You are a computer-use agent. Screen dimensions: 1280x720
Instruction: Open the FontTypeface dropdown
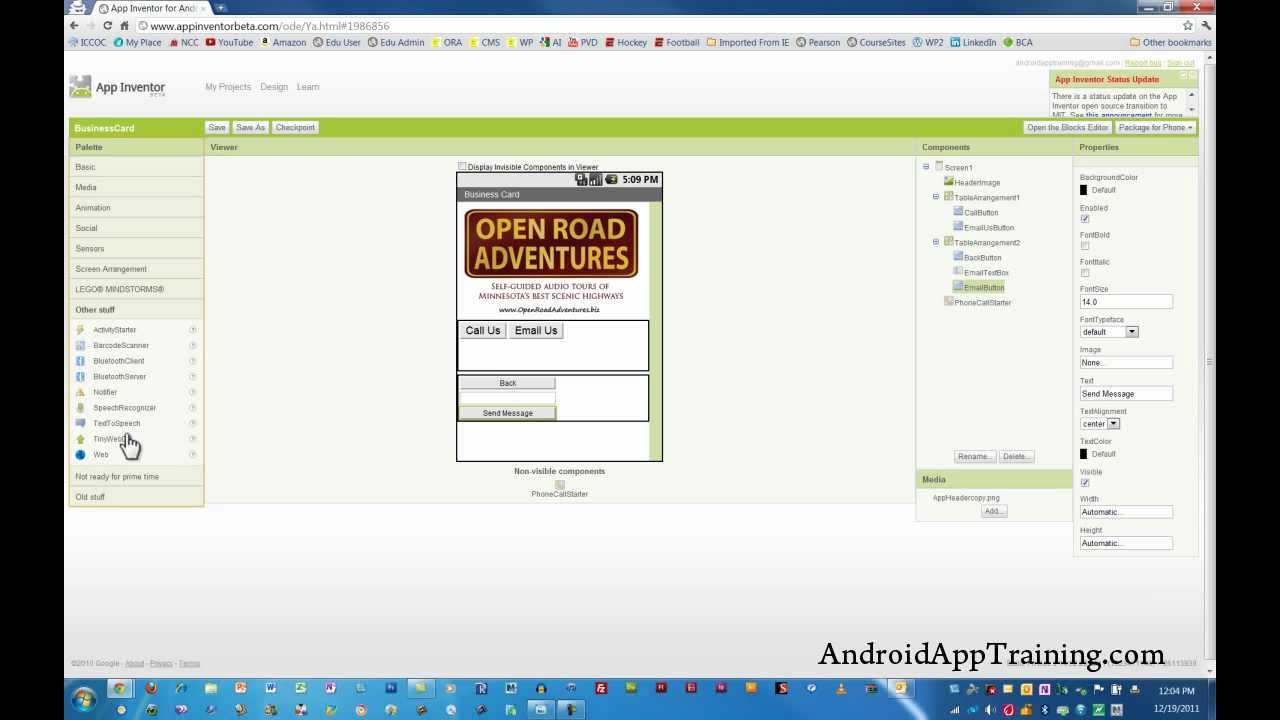pyautogui.click(x=1109, y=332)
